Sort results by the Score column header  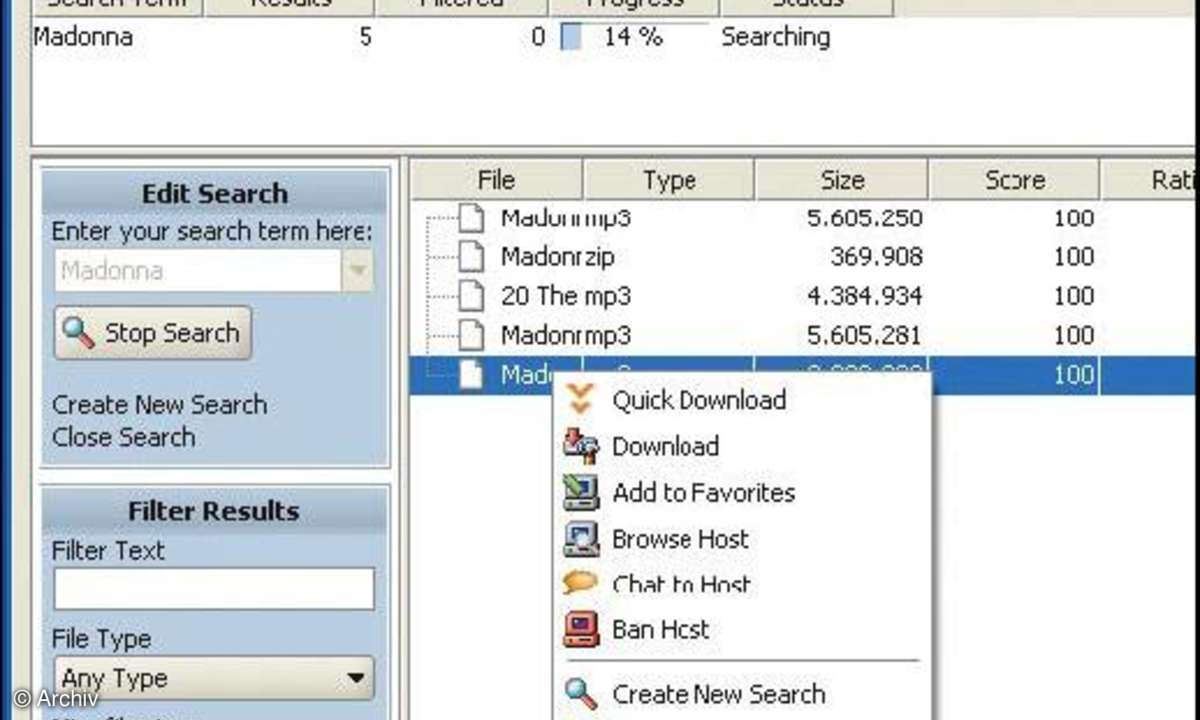1014,180
